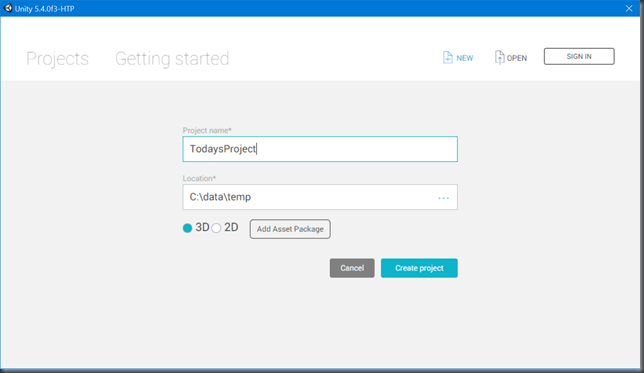Image resolution: width=644 pixels, height=373 pixels.
Task: Click the SIGN IN button
Action: 579,56
